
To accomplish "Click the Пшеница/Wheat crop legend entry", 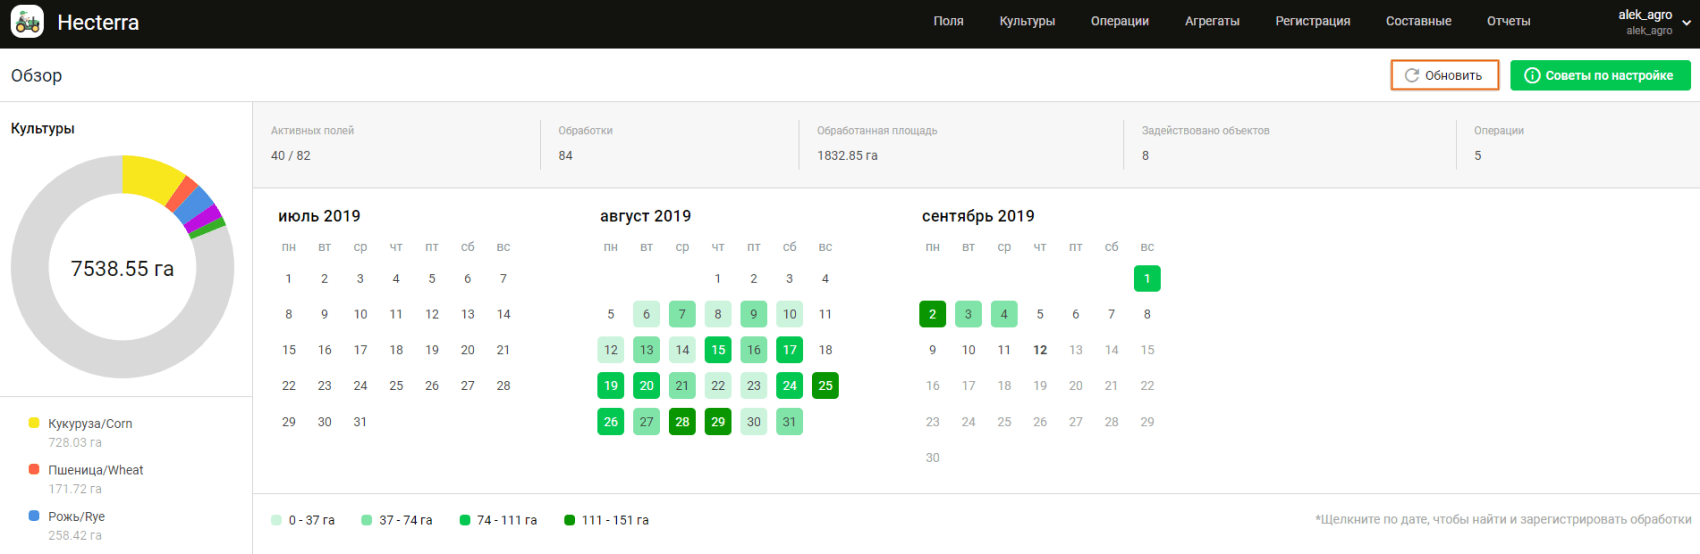I will click(x=96, y=470).
